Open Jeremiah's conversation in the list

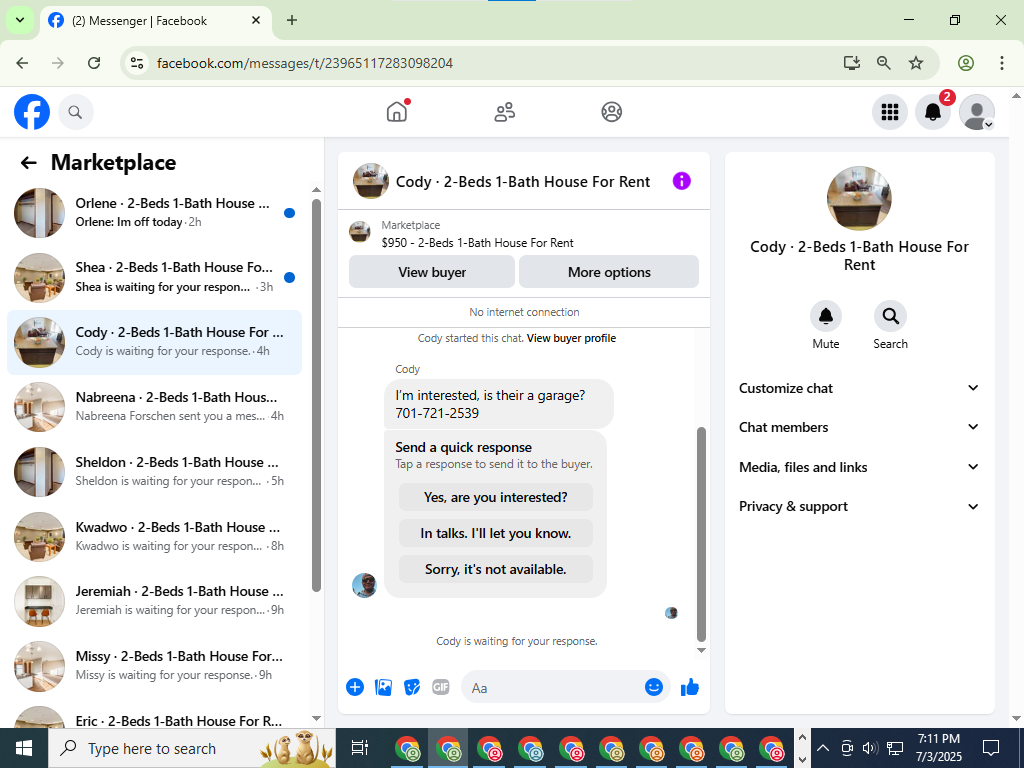[154, 601]
